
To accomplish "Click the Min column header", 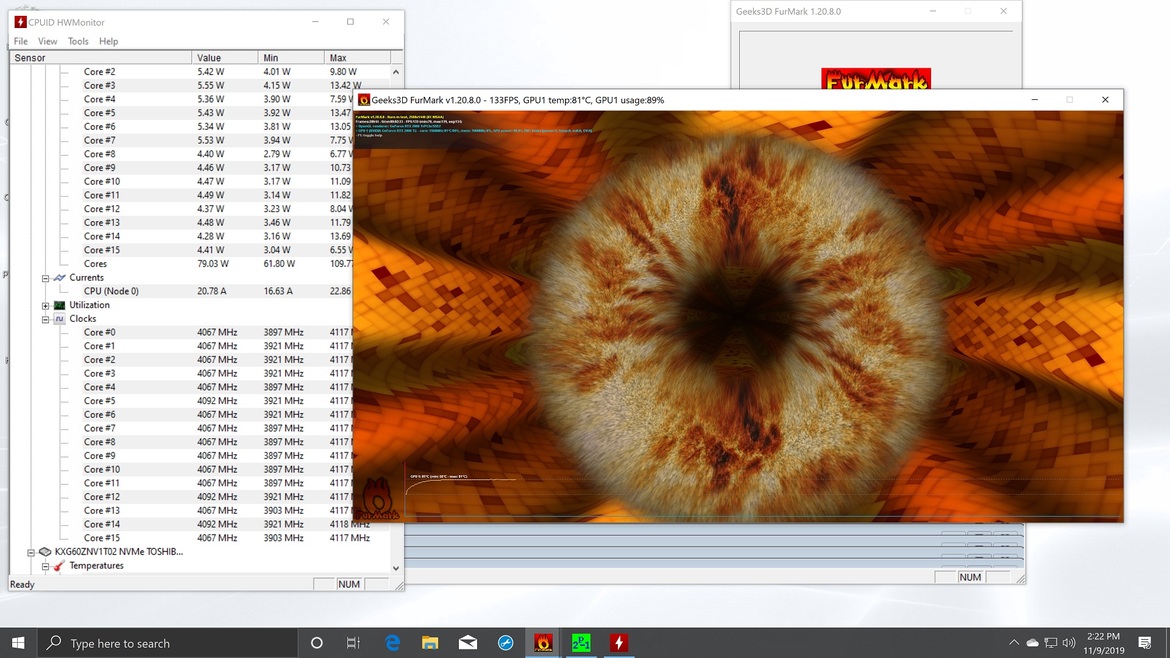I will pyautogui.click(x=291, y=57).
